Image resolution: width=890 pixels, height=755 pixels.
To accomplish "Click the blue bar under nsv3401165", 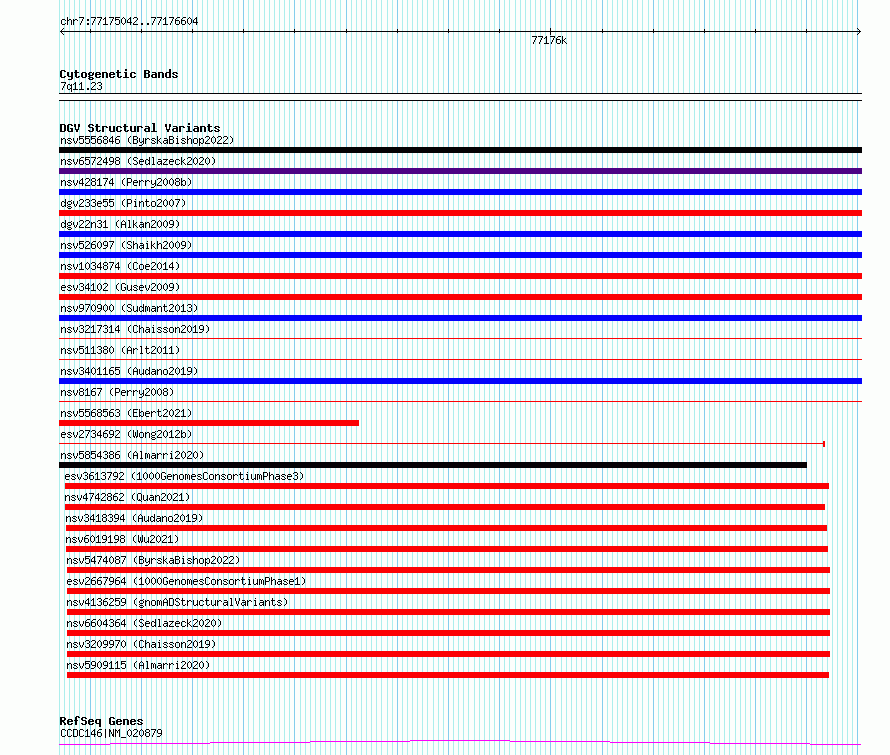I will (x=460, y=381).
